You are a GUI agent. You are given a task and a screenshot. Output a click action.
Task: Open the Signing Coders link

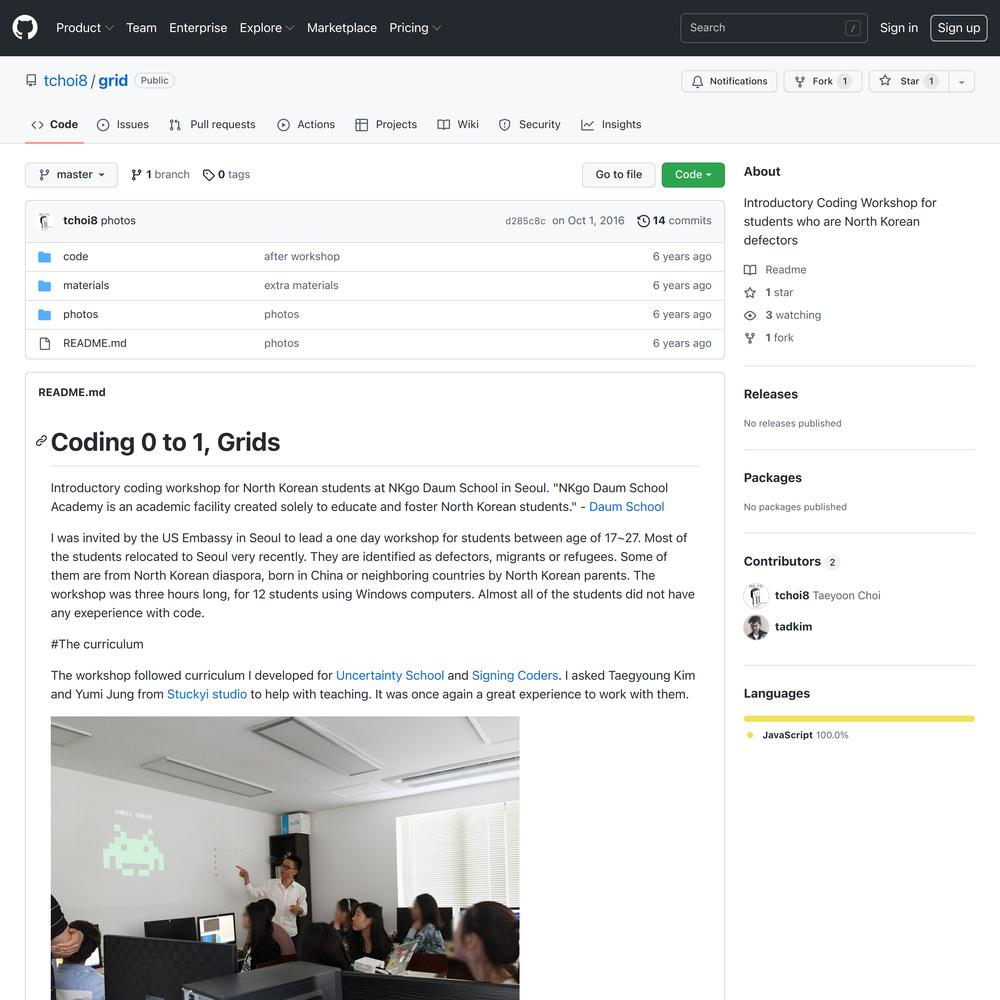click(x=515, y=675)
